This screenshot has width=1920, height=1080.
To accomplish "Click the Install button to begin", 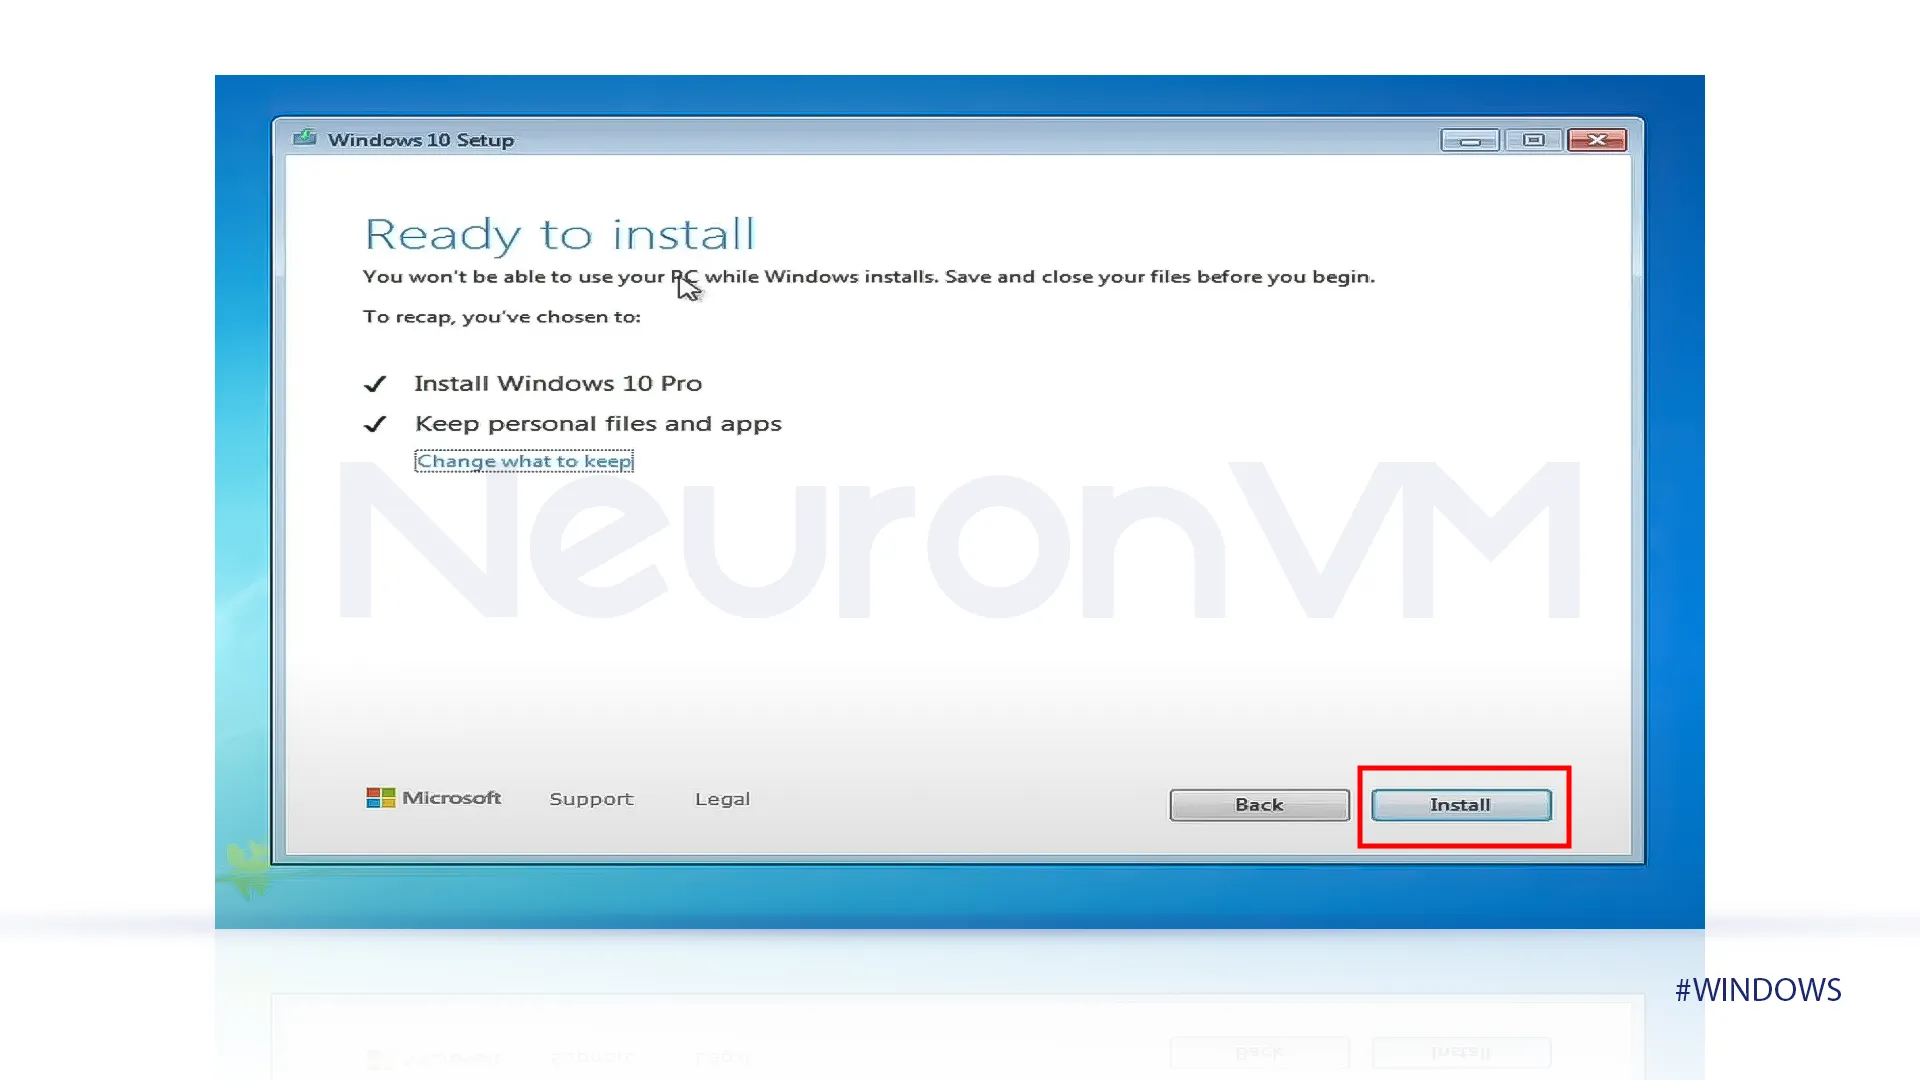I will pos(1461,804).
